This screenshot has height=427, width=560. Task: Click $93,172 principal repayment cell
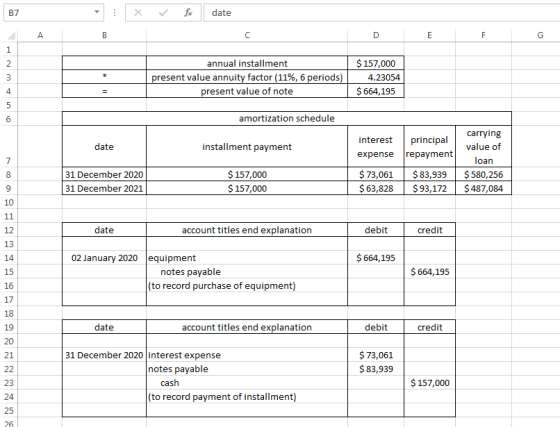click(430, 188)
